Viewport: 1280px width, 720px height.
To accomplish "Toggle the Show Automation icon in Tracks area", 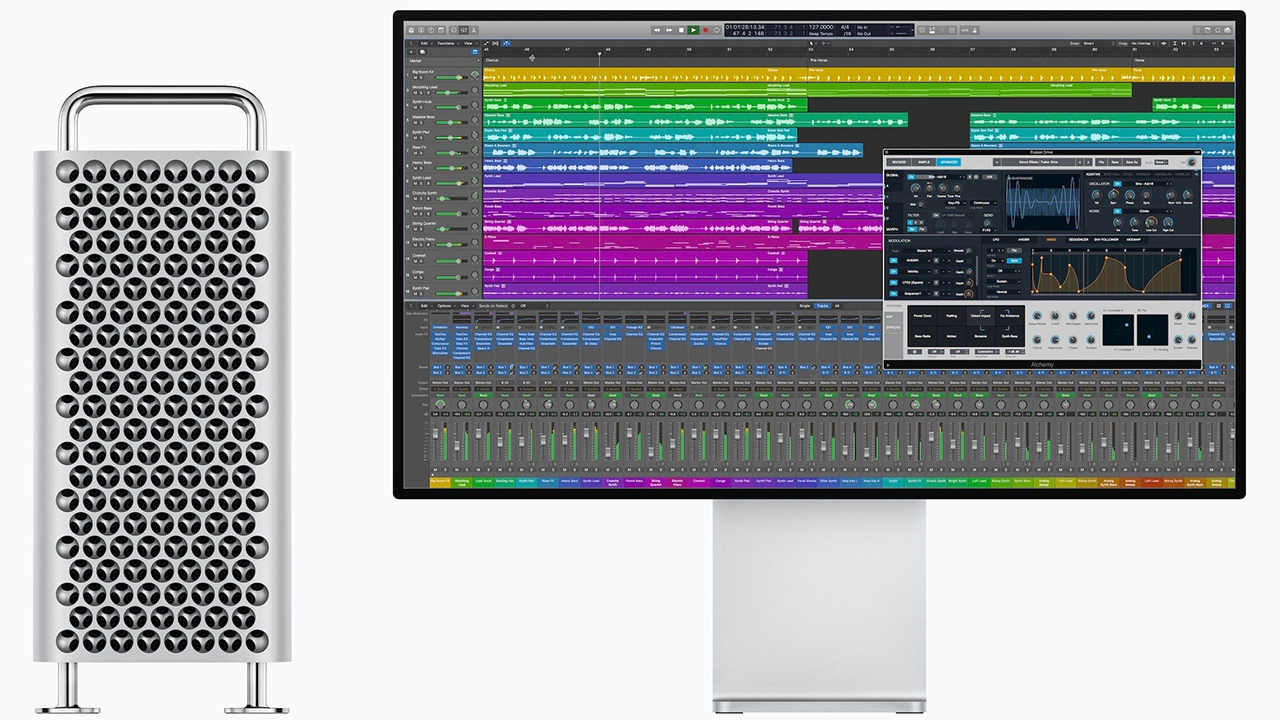I will coord(486,43).
